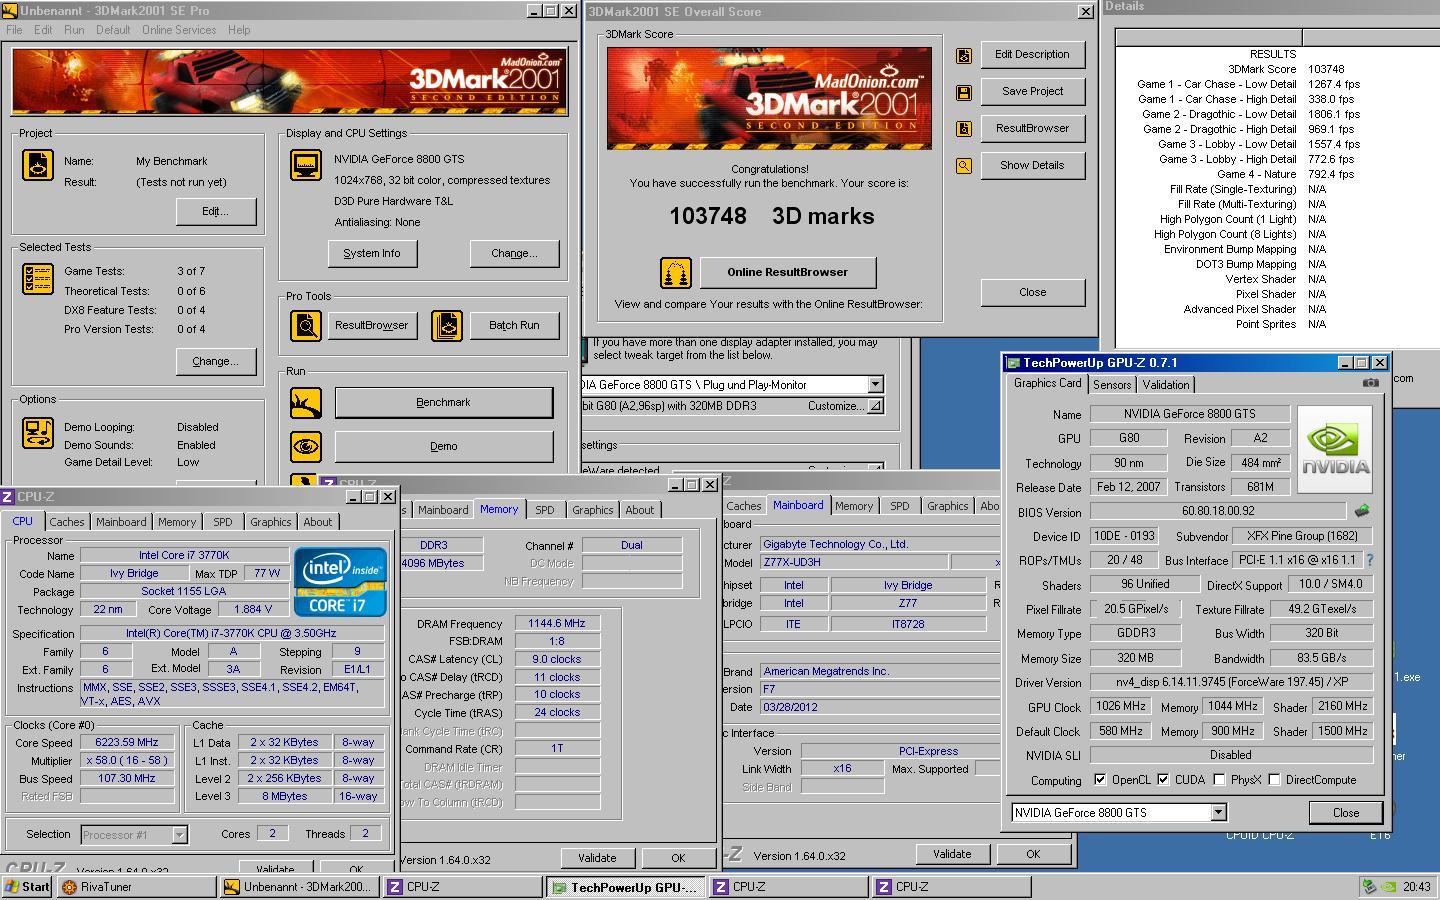Click the Bus Interface question mark icon
The image size is (1440, 900).
pos(1370,561)
